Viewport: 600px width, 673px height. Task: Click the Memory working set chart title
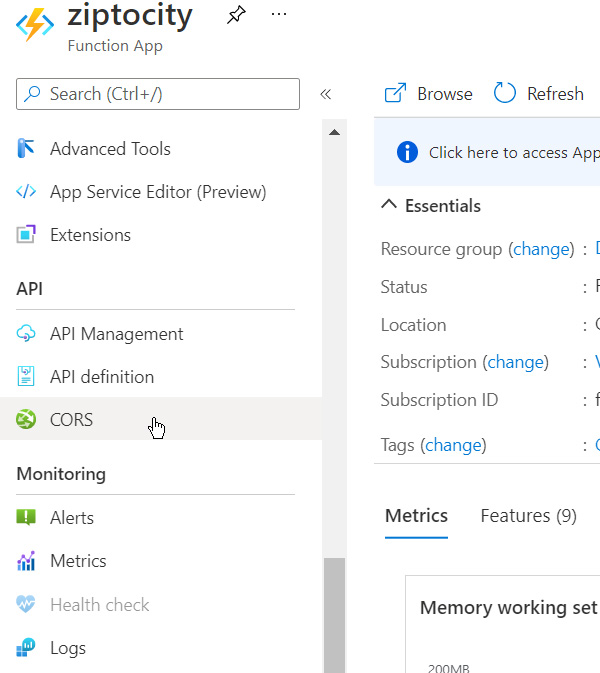pos(509,608)
